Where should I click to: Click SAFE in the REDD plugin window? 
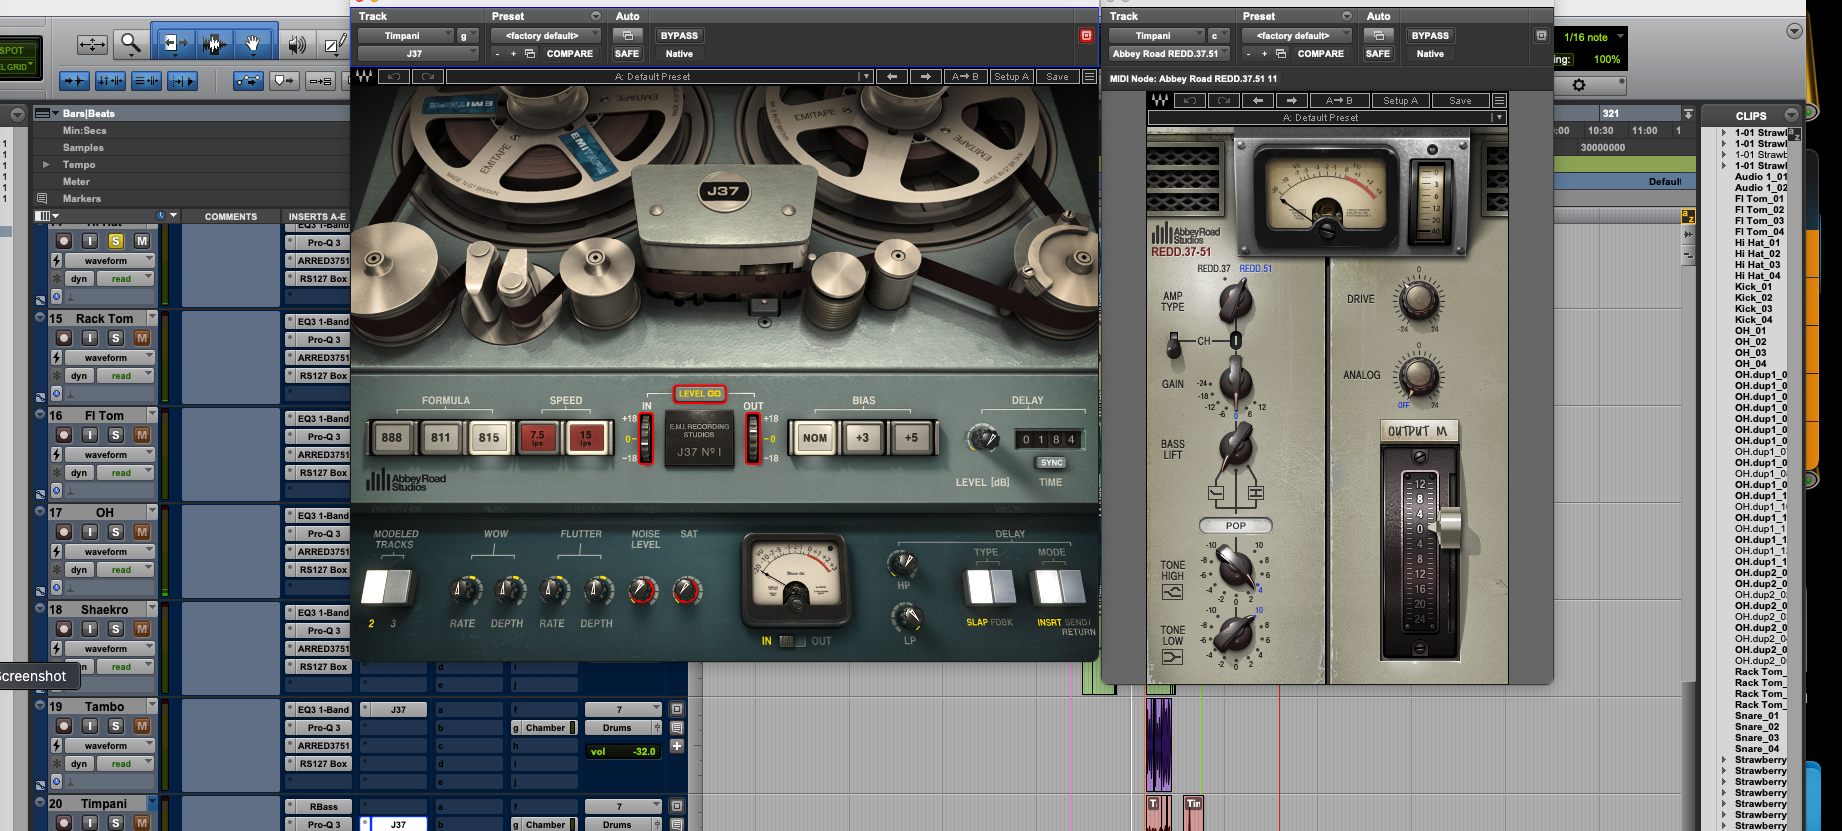1377,54
